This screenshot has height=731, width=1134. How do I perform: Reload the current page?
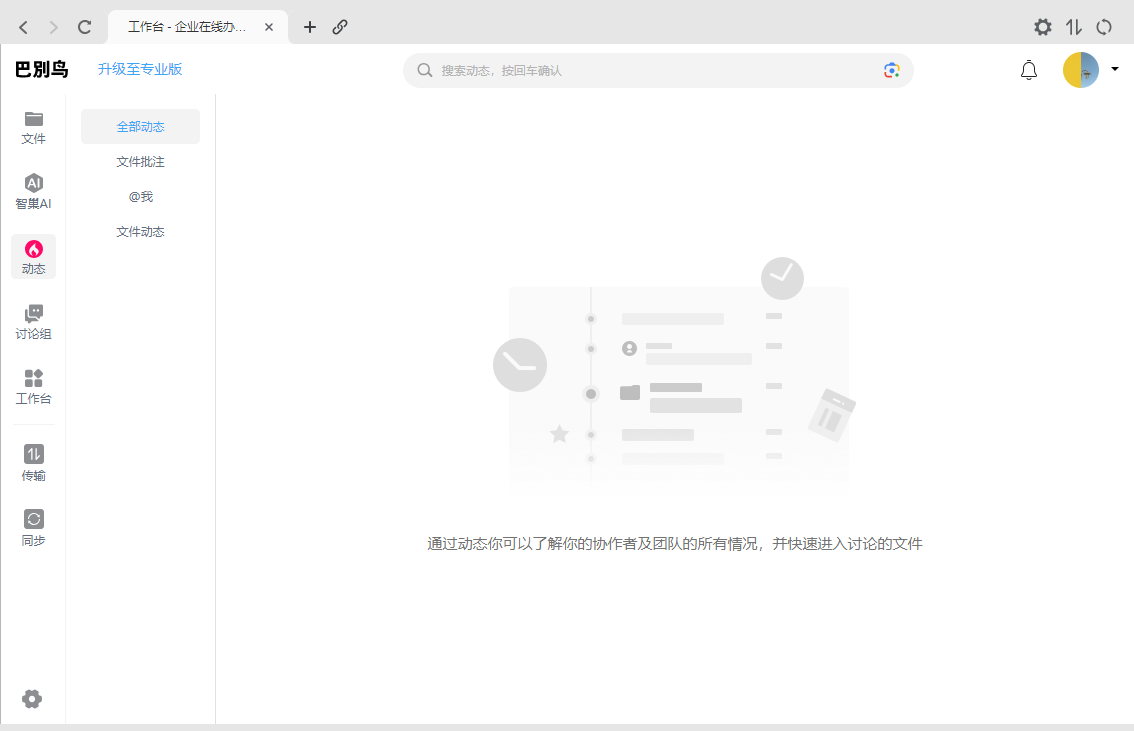(x=85, y=27)
